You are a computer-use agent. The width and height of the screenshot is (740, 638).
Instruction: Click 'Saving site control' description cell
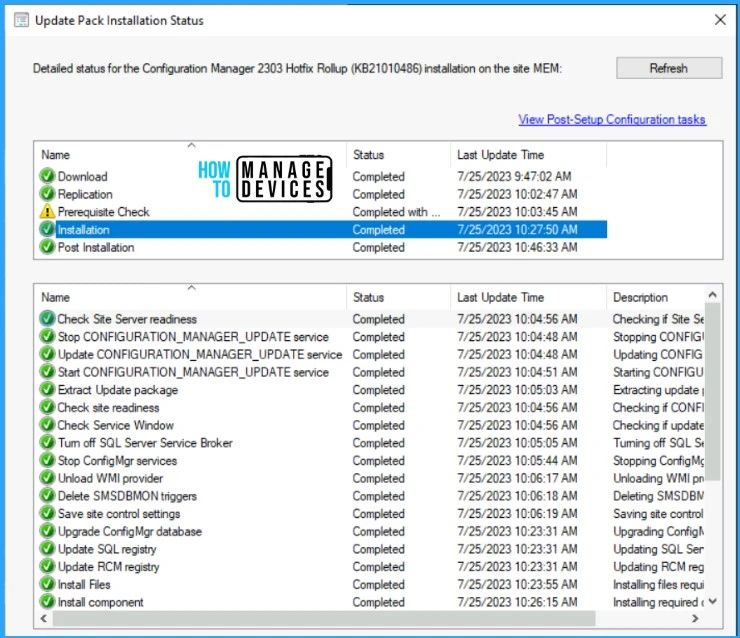point(658,513)
